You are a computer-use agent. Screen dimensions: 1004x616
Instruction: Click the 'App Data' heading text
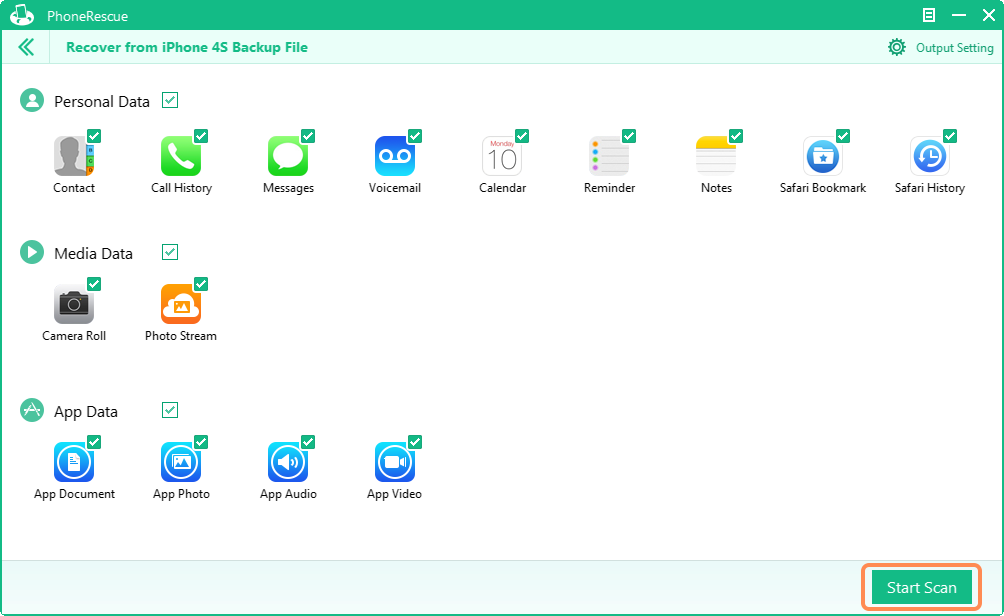pos(86,412)
